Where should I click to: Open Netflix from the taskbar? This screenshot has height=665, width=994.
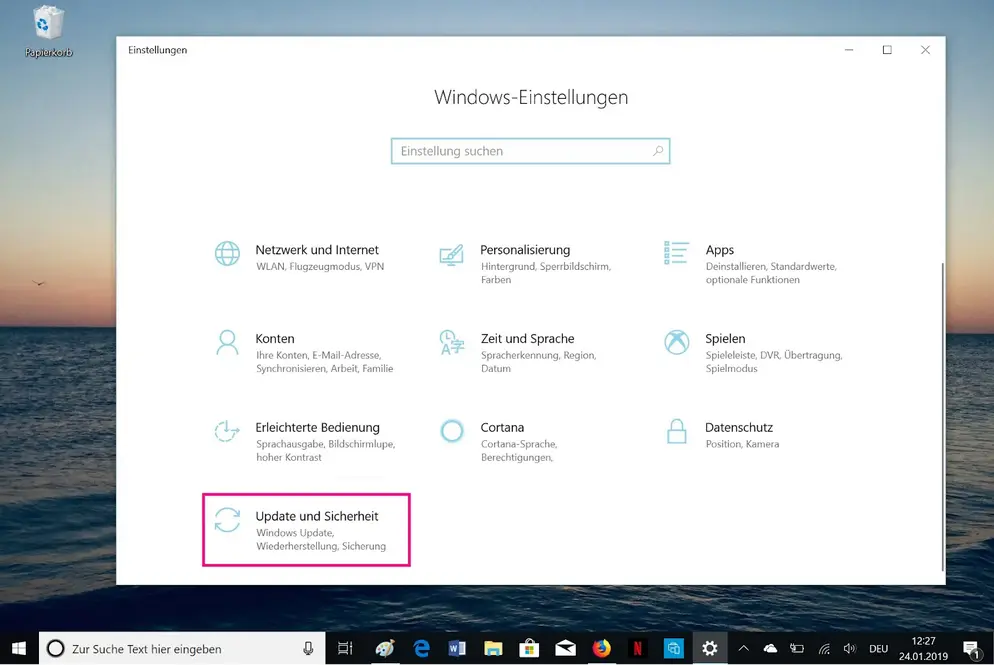click(637, 649)
